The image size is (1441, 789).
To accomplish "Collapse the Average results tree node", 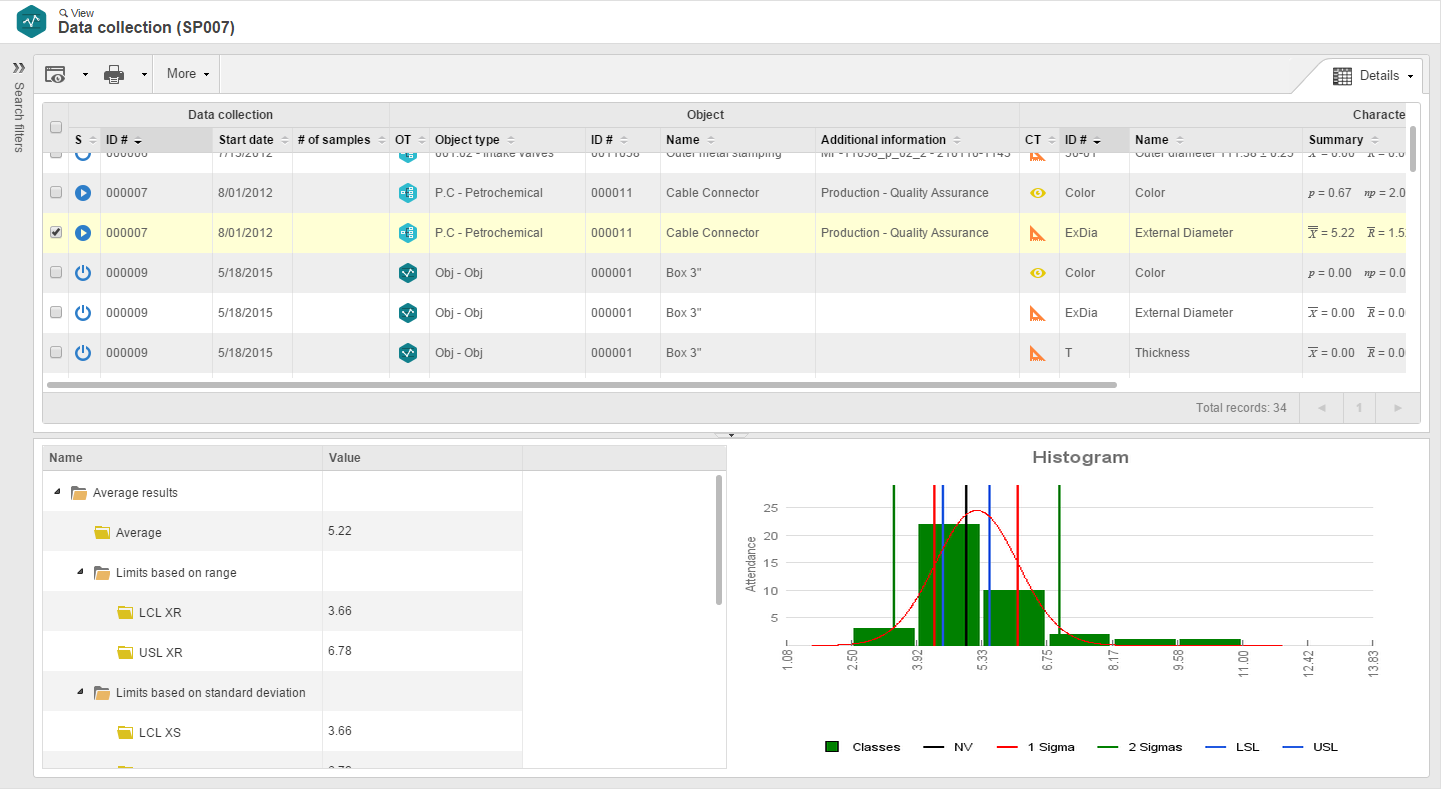I will (56, 492).
